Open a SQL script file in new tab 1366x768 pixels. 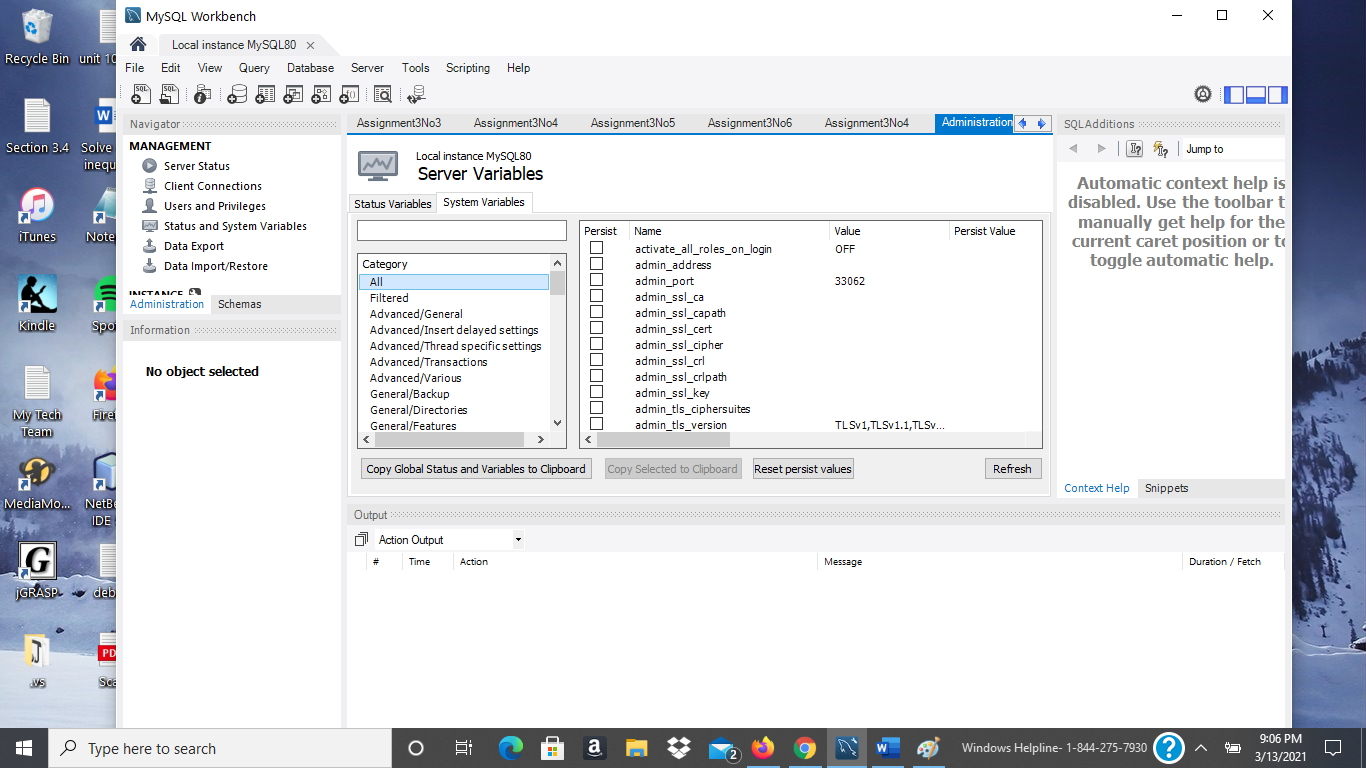[169, 94]
